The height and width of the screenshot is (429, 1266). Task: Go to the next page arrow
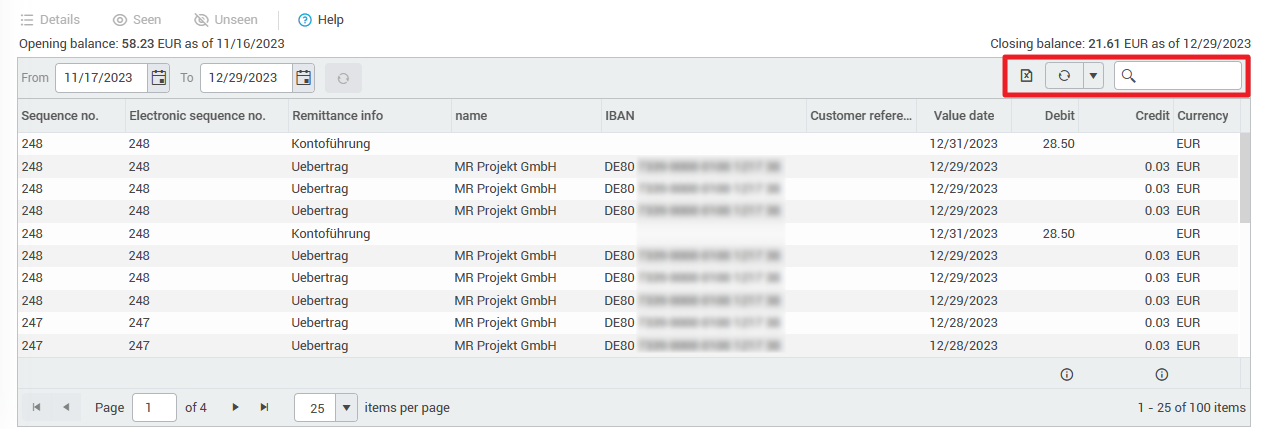point(236,407)
